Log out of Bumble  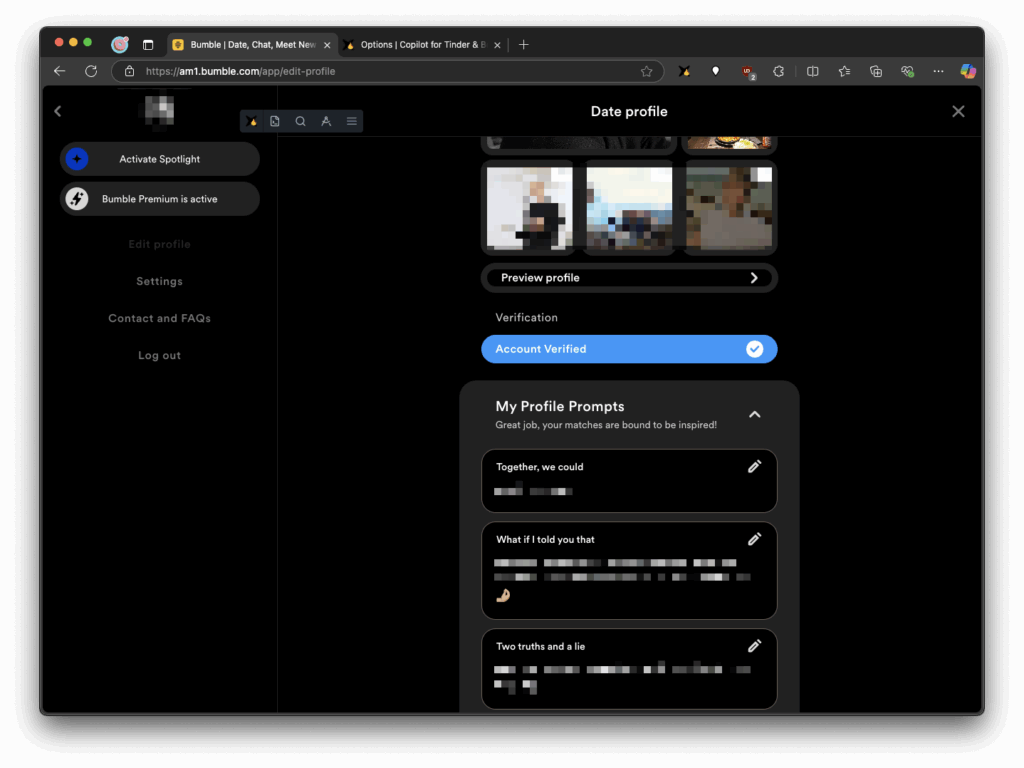[159, 355]
